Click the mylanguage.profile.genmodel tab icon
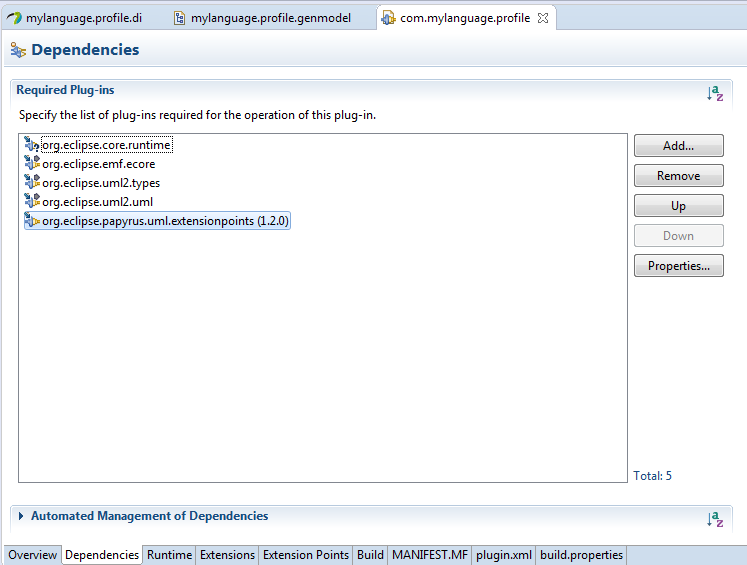 click(x=179, y=18)
